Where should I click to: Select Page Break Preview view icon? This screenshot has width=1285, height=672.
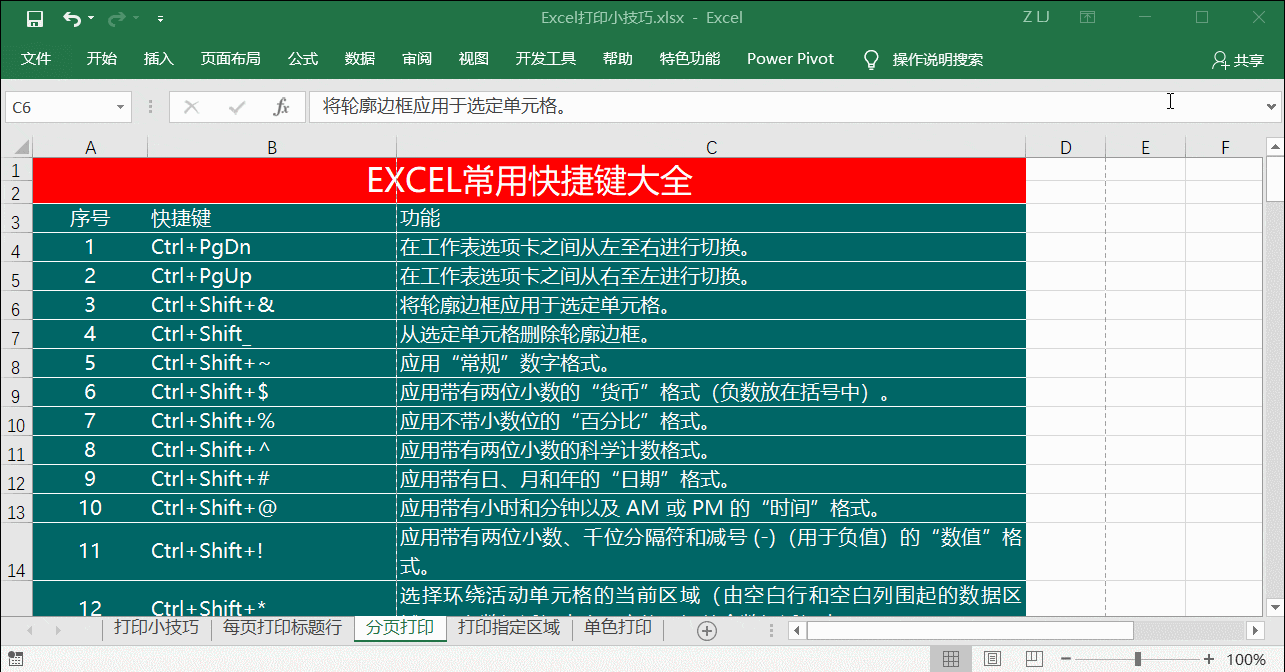(x=1033, y=659)
